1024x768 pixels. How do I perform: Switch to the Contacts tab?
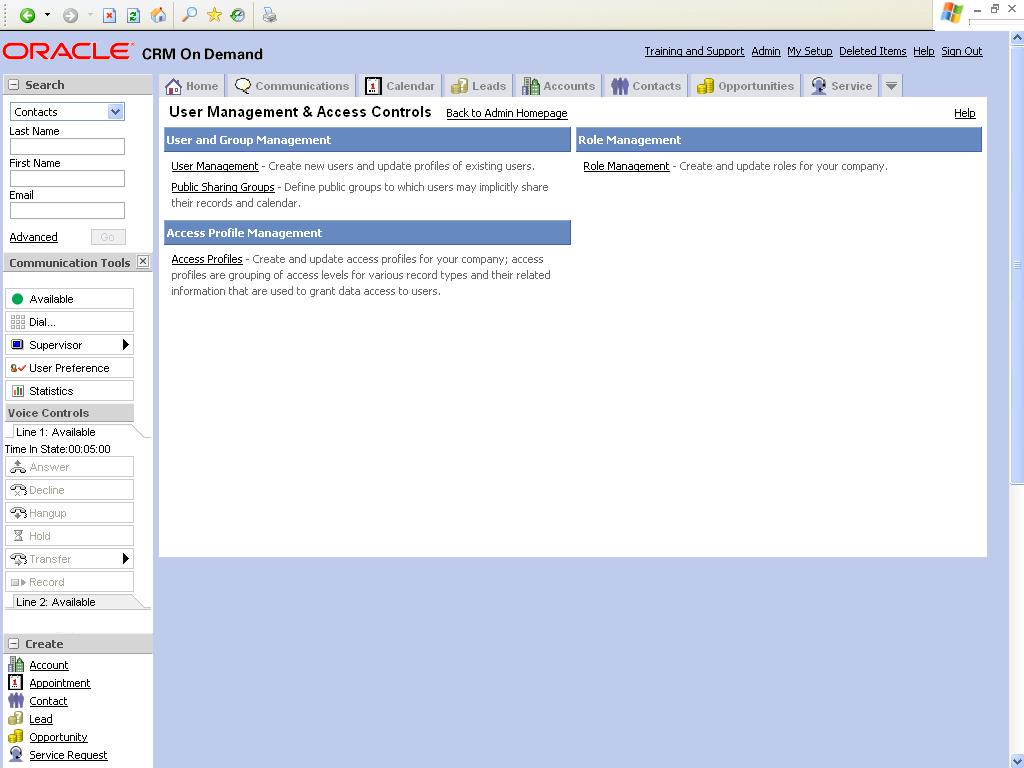click(646, 86)
